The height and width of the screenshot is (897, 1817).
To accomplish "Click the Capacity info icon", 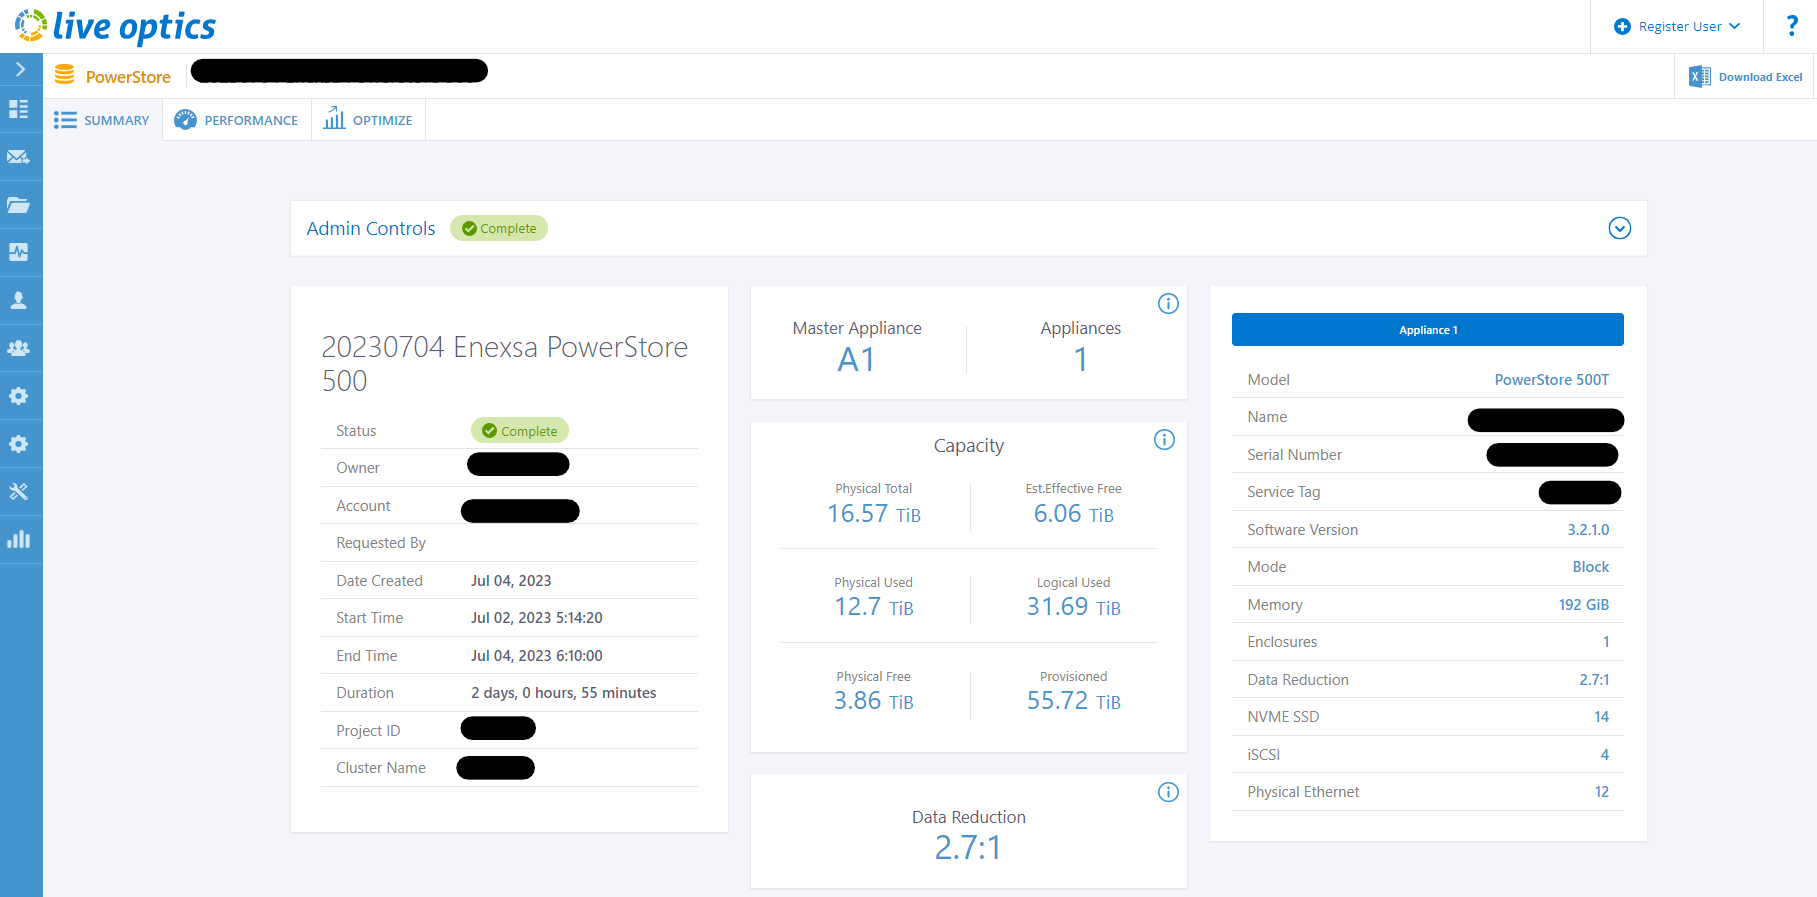I will pos(1164,440).
